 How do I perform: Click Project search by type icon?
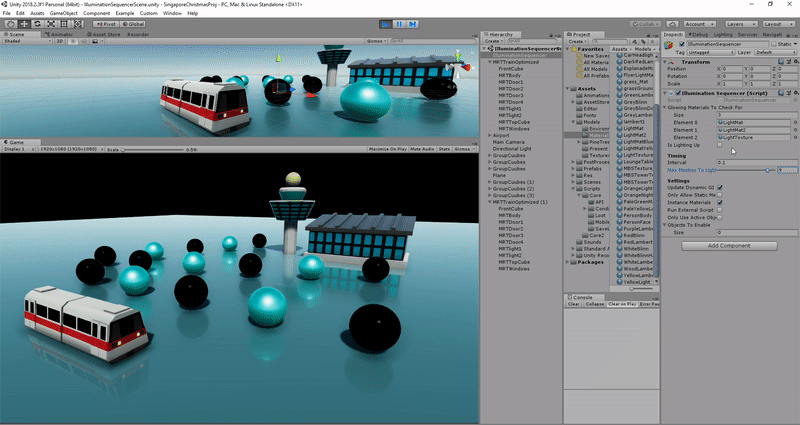click(635, 41)
